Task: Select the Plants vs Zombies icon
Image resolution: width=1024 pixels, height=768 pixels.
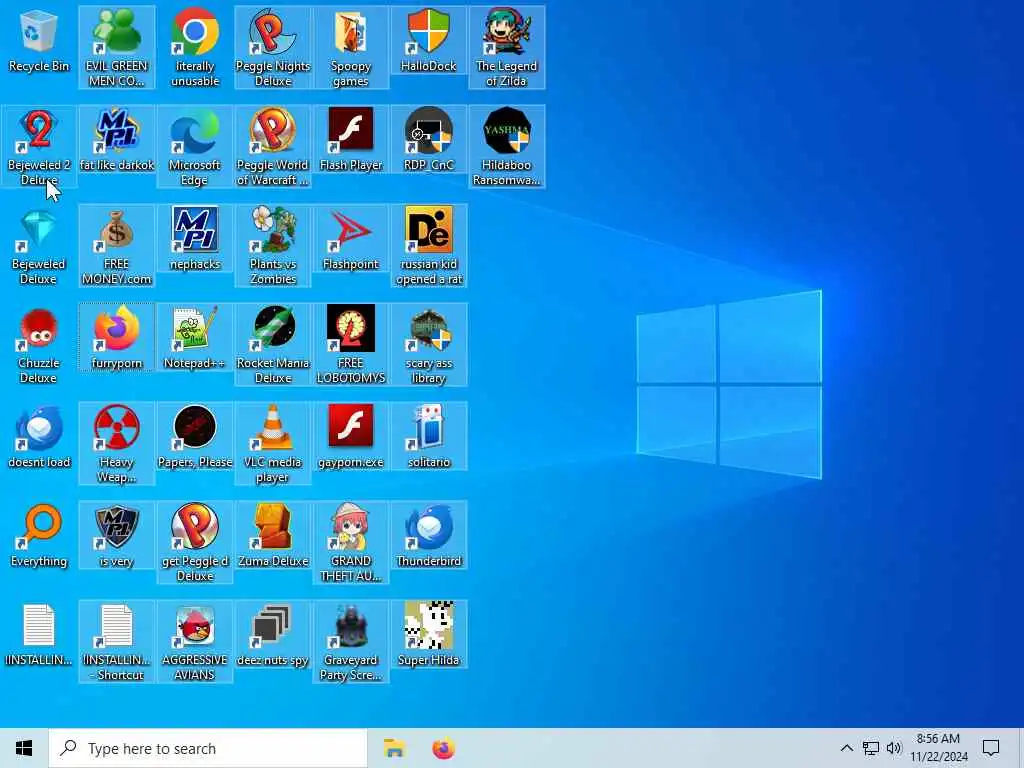Action: coord(273,246)
